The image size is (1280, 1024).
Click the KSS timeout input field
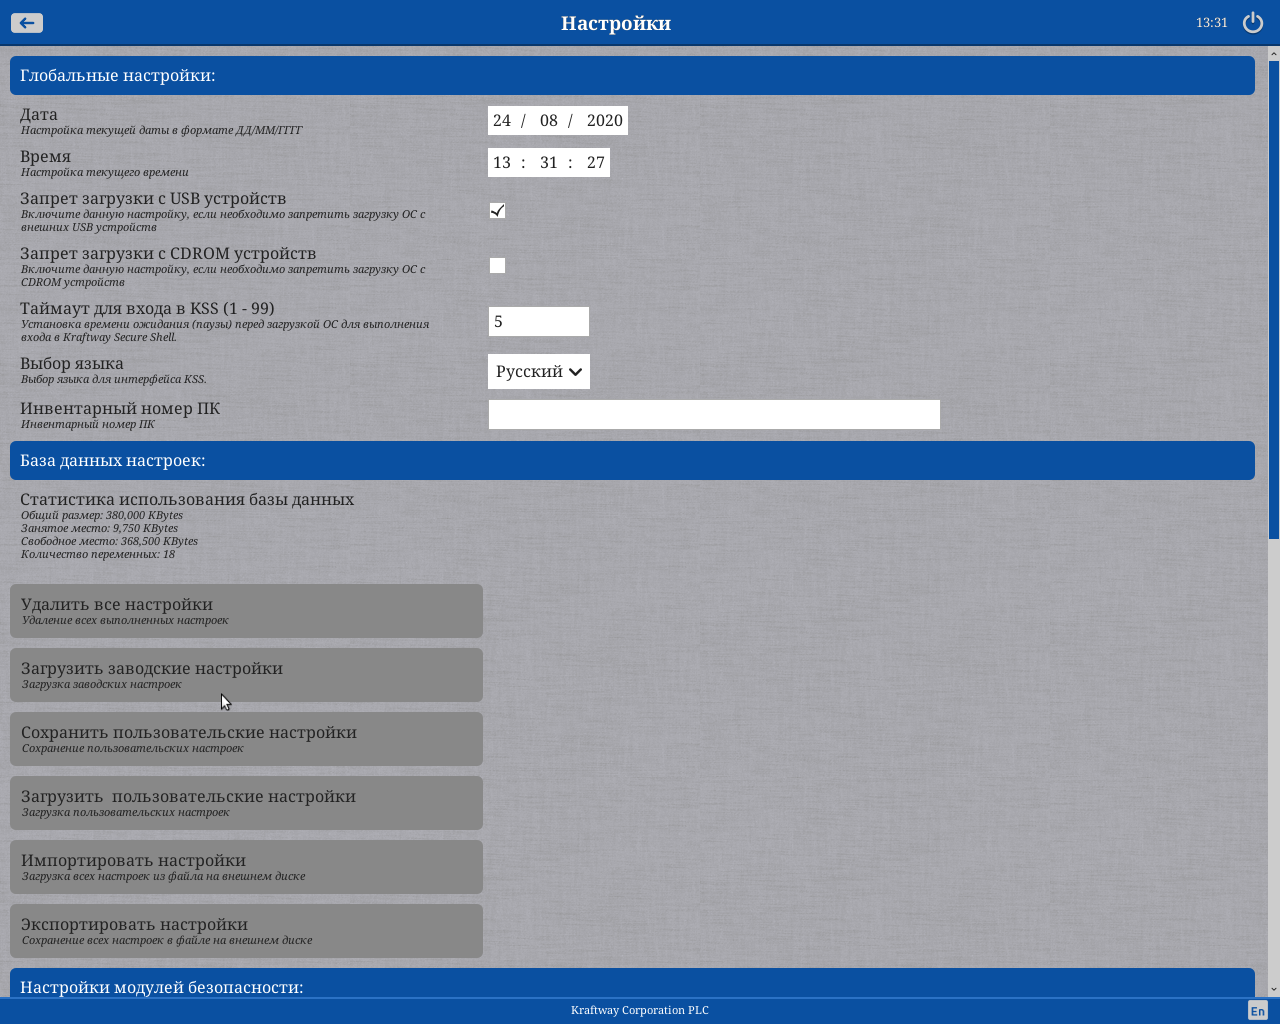(539, 321)
